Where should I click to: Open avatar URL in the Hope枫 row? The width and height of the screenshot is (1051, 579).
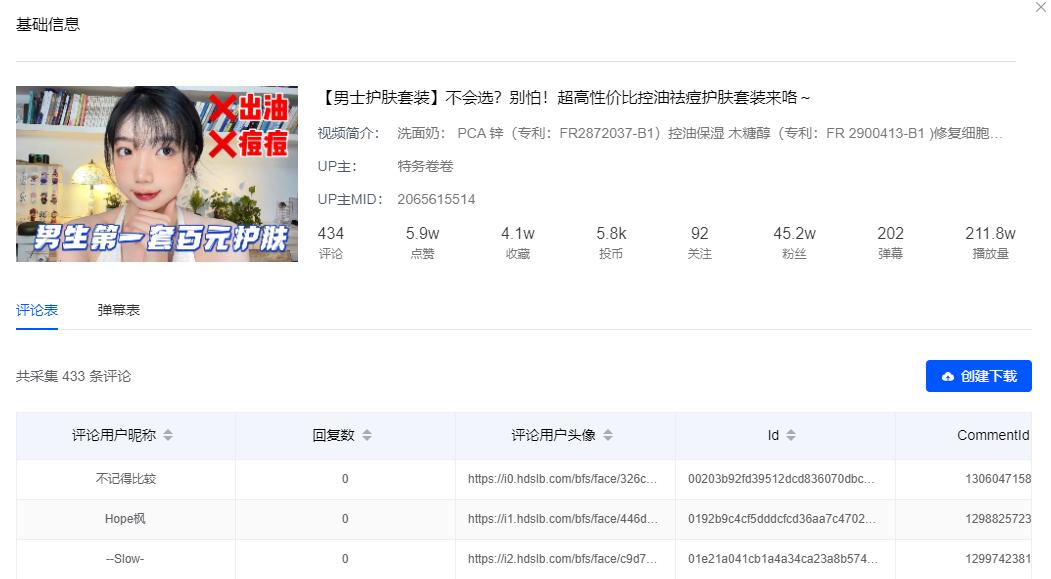tap(563, 519)
